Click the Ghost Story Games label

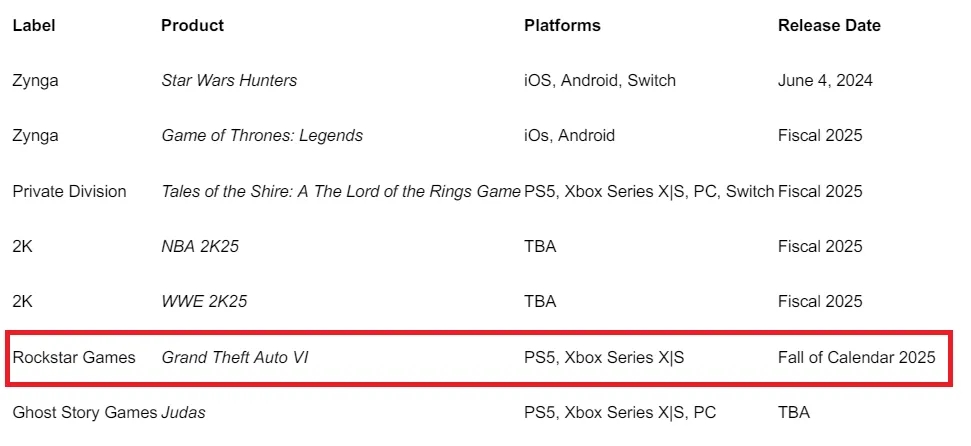85,412
